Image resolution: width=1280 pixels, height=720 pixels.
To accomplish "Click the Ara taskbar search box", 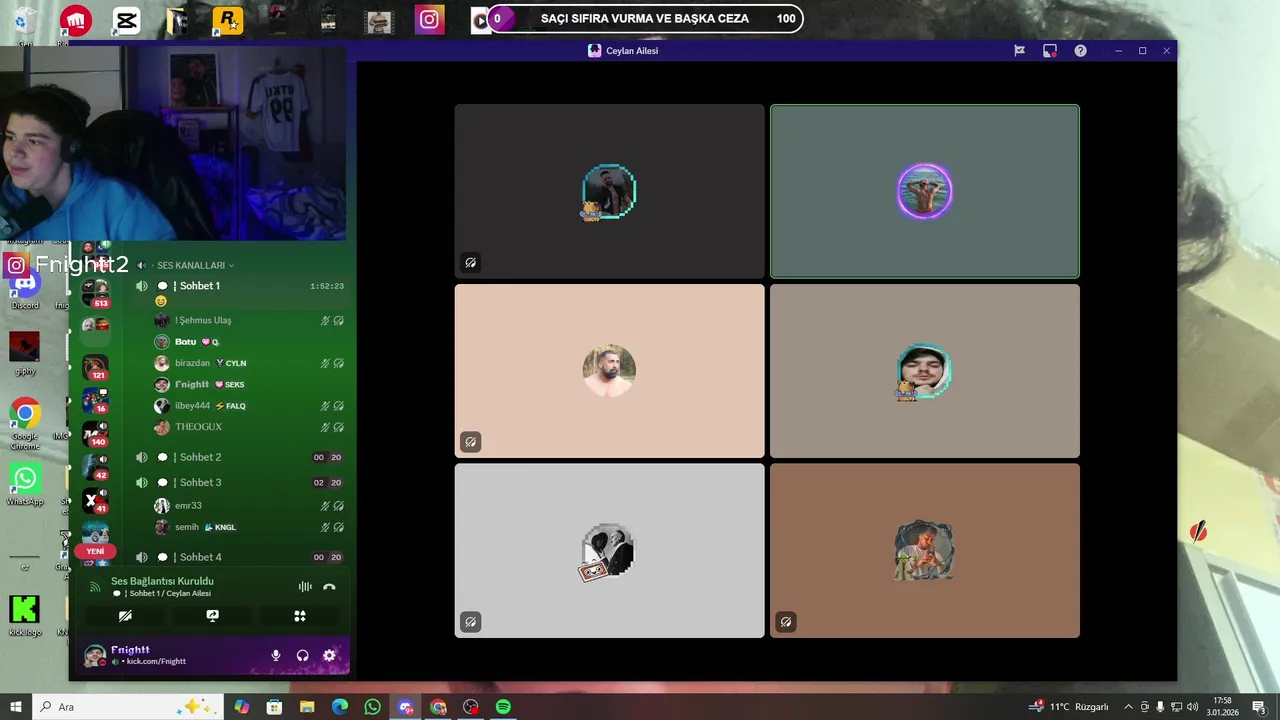I will click(130, 707).
